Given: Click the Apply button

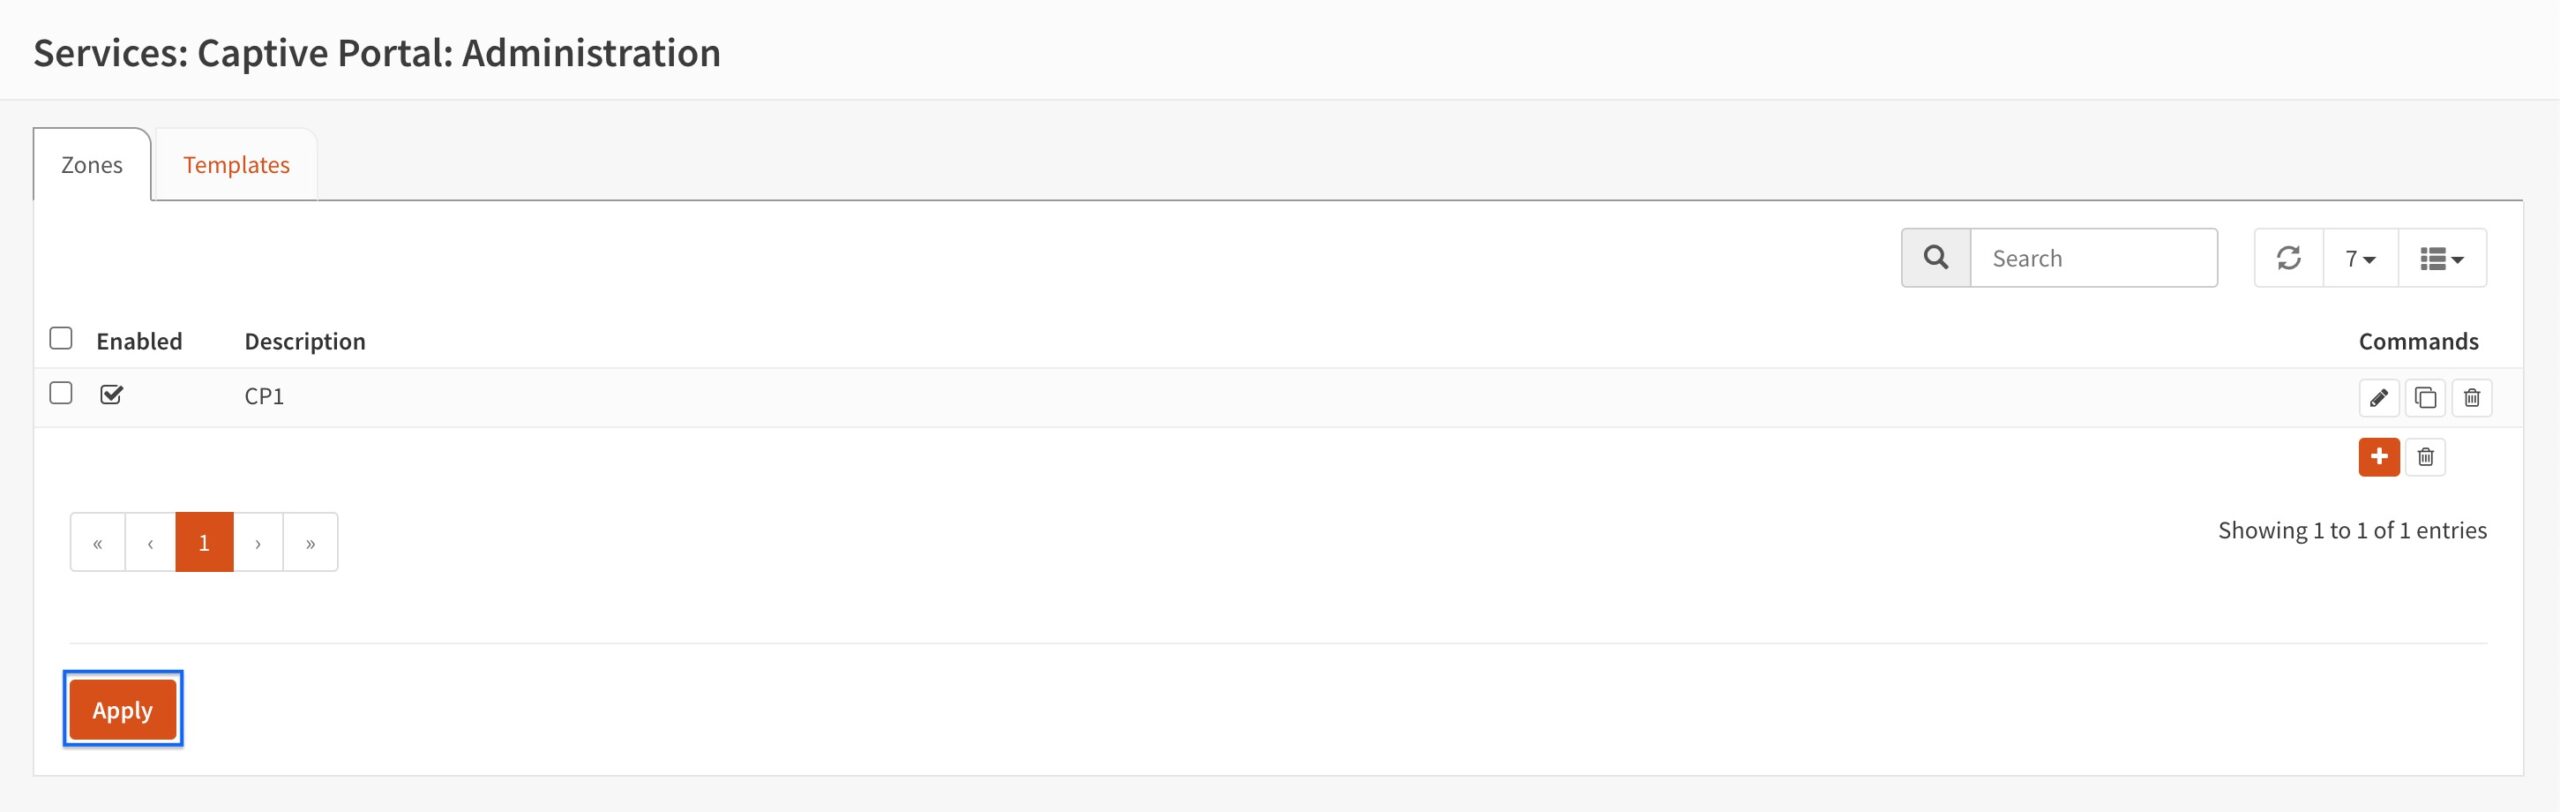Looking at the screenshot, I should 123,710.
